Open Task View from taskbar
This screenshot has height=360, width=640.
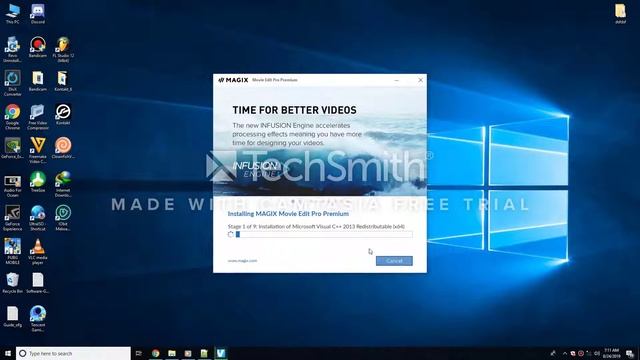pyautogui.click(x=139, y=353)
